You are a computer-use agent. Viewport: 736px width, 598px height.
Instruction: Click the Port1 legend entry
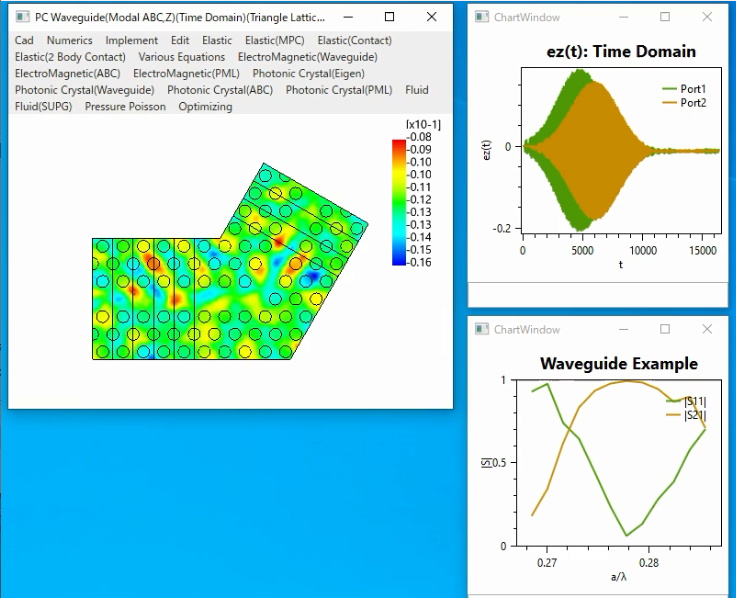click(x=684, y=89)
